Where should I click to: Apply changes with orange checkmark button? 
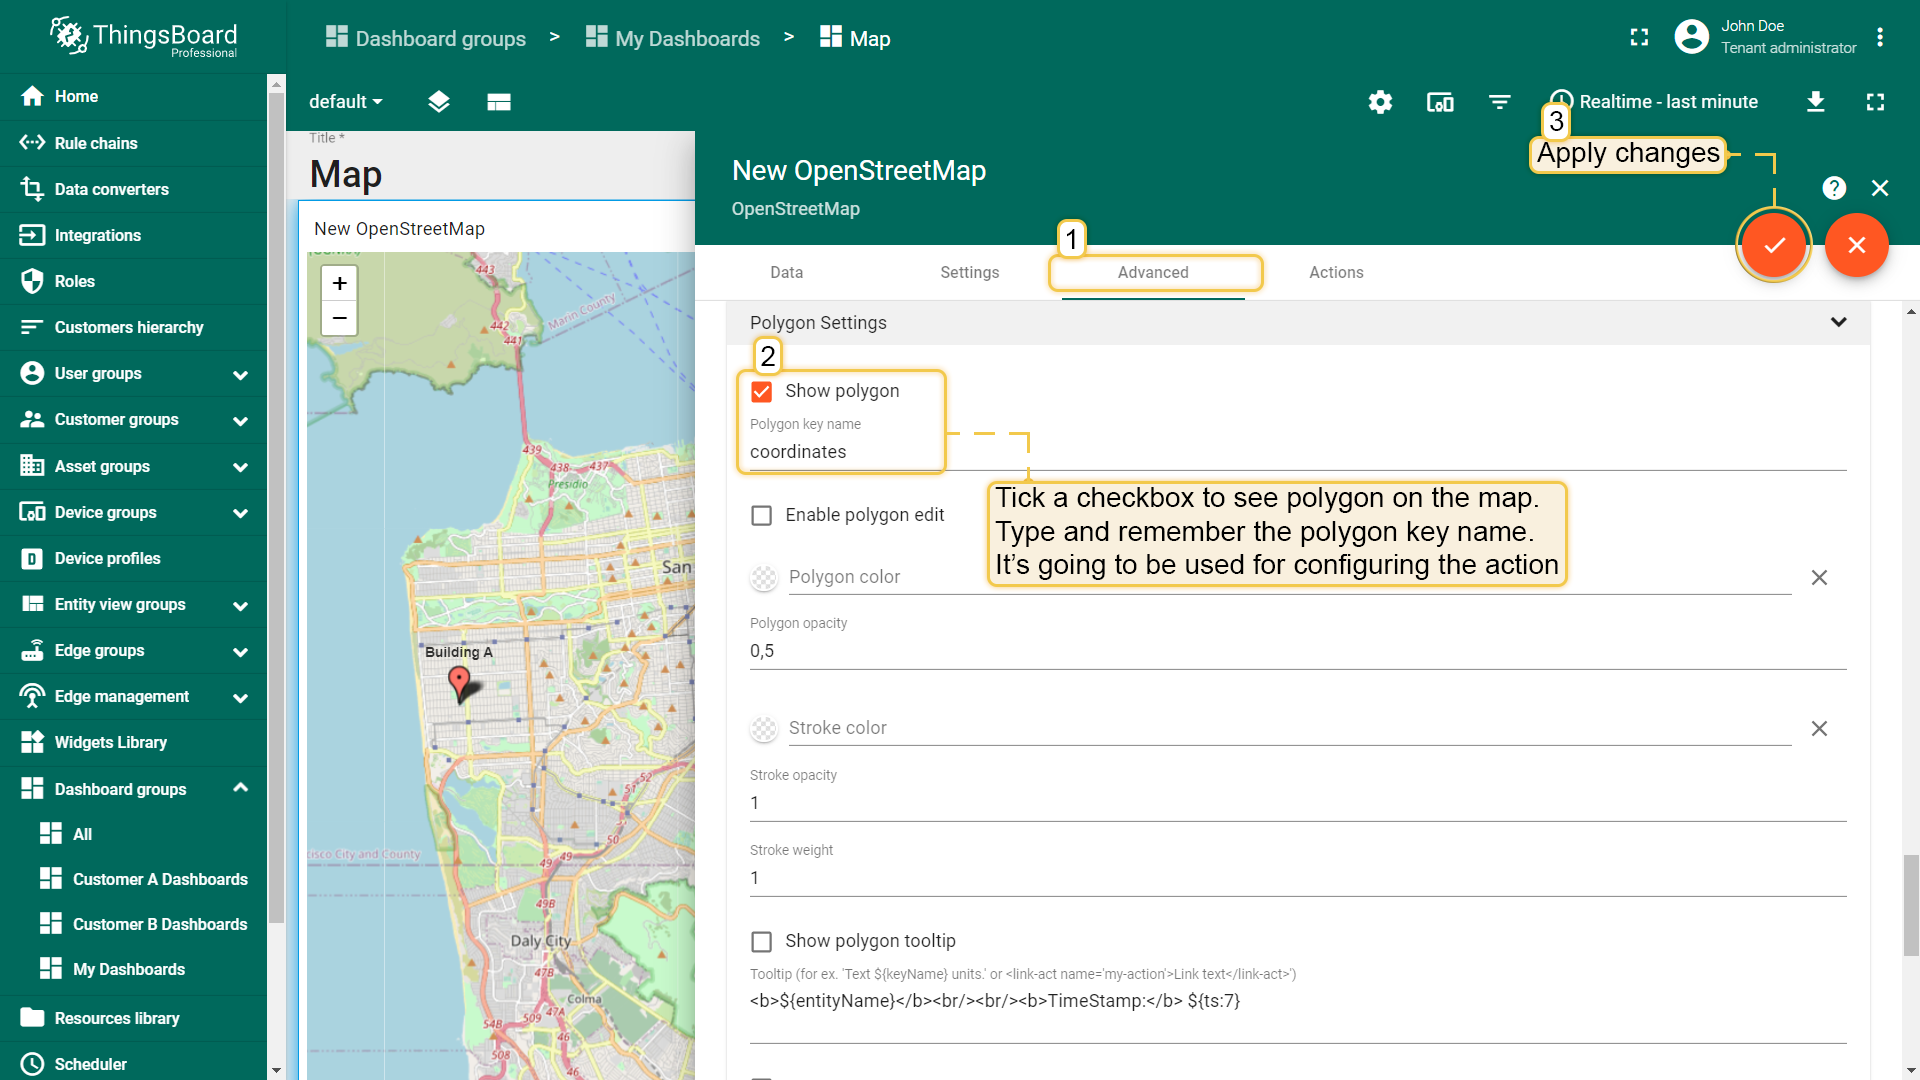click(1774, 245)
